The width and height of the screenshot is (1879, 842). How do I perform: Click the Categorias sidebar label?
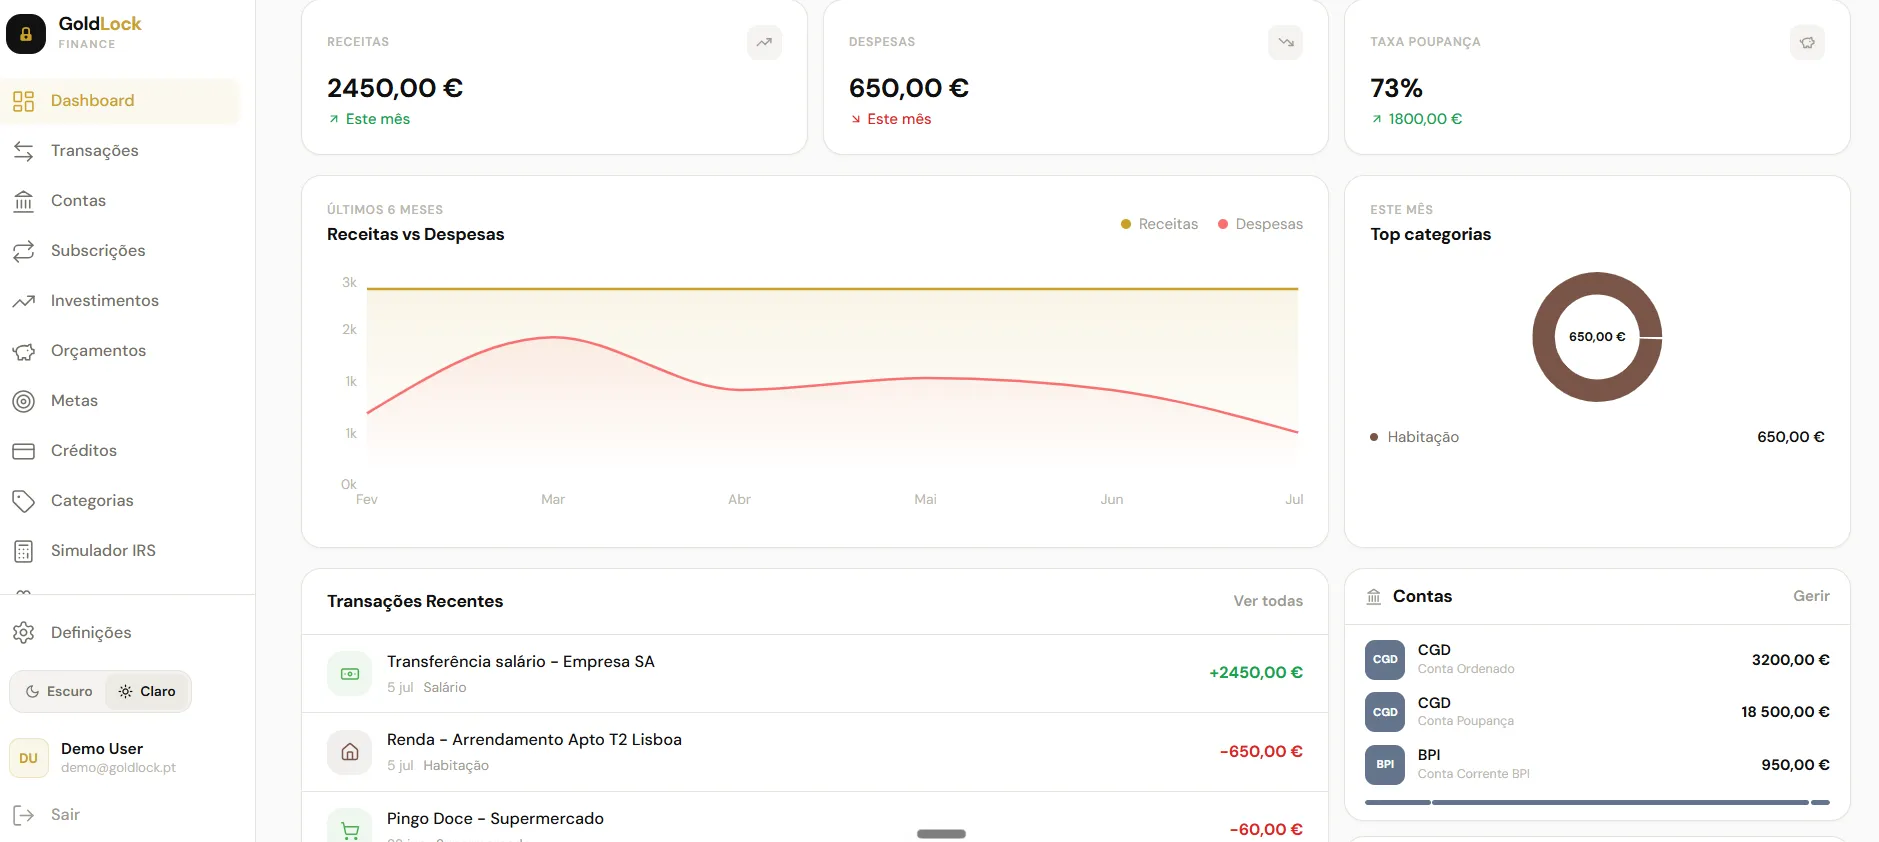92,501
